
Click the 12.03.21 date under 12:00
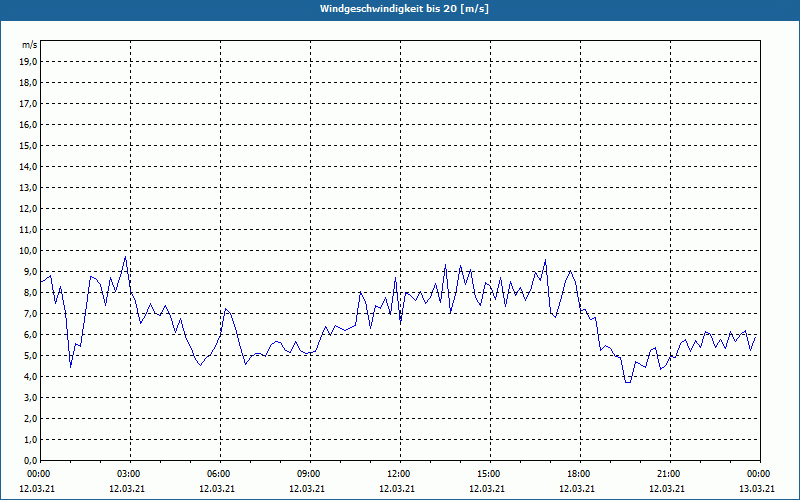coord(397,488)
